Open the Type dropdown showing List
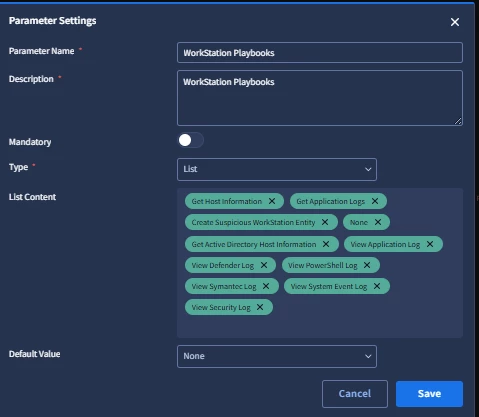479x417 pixels. pos(277,169)
